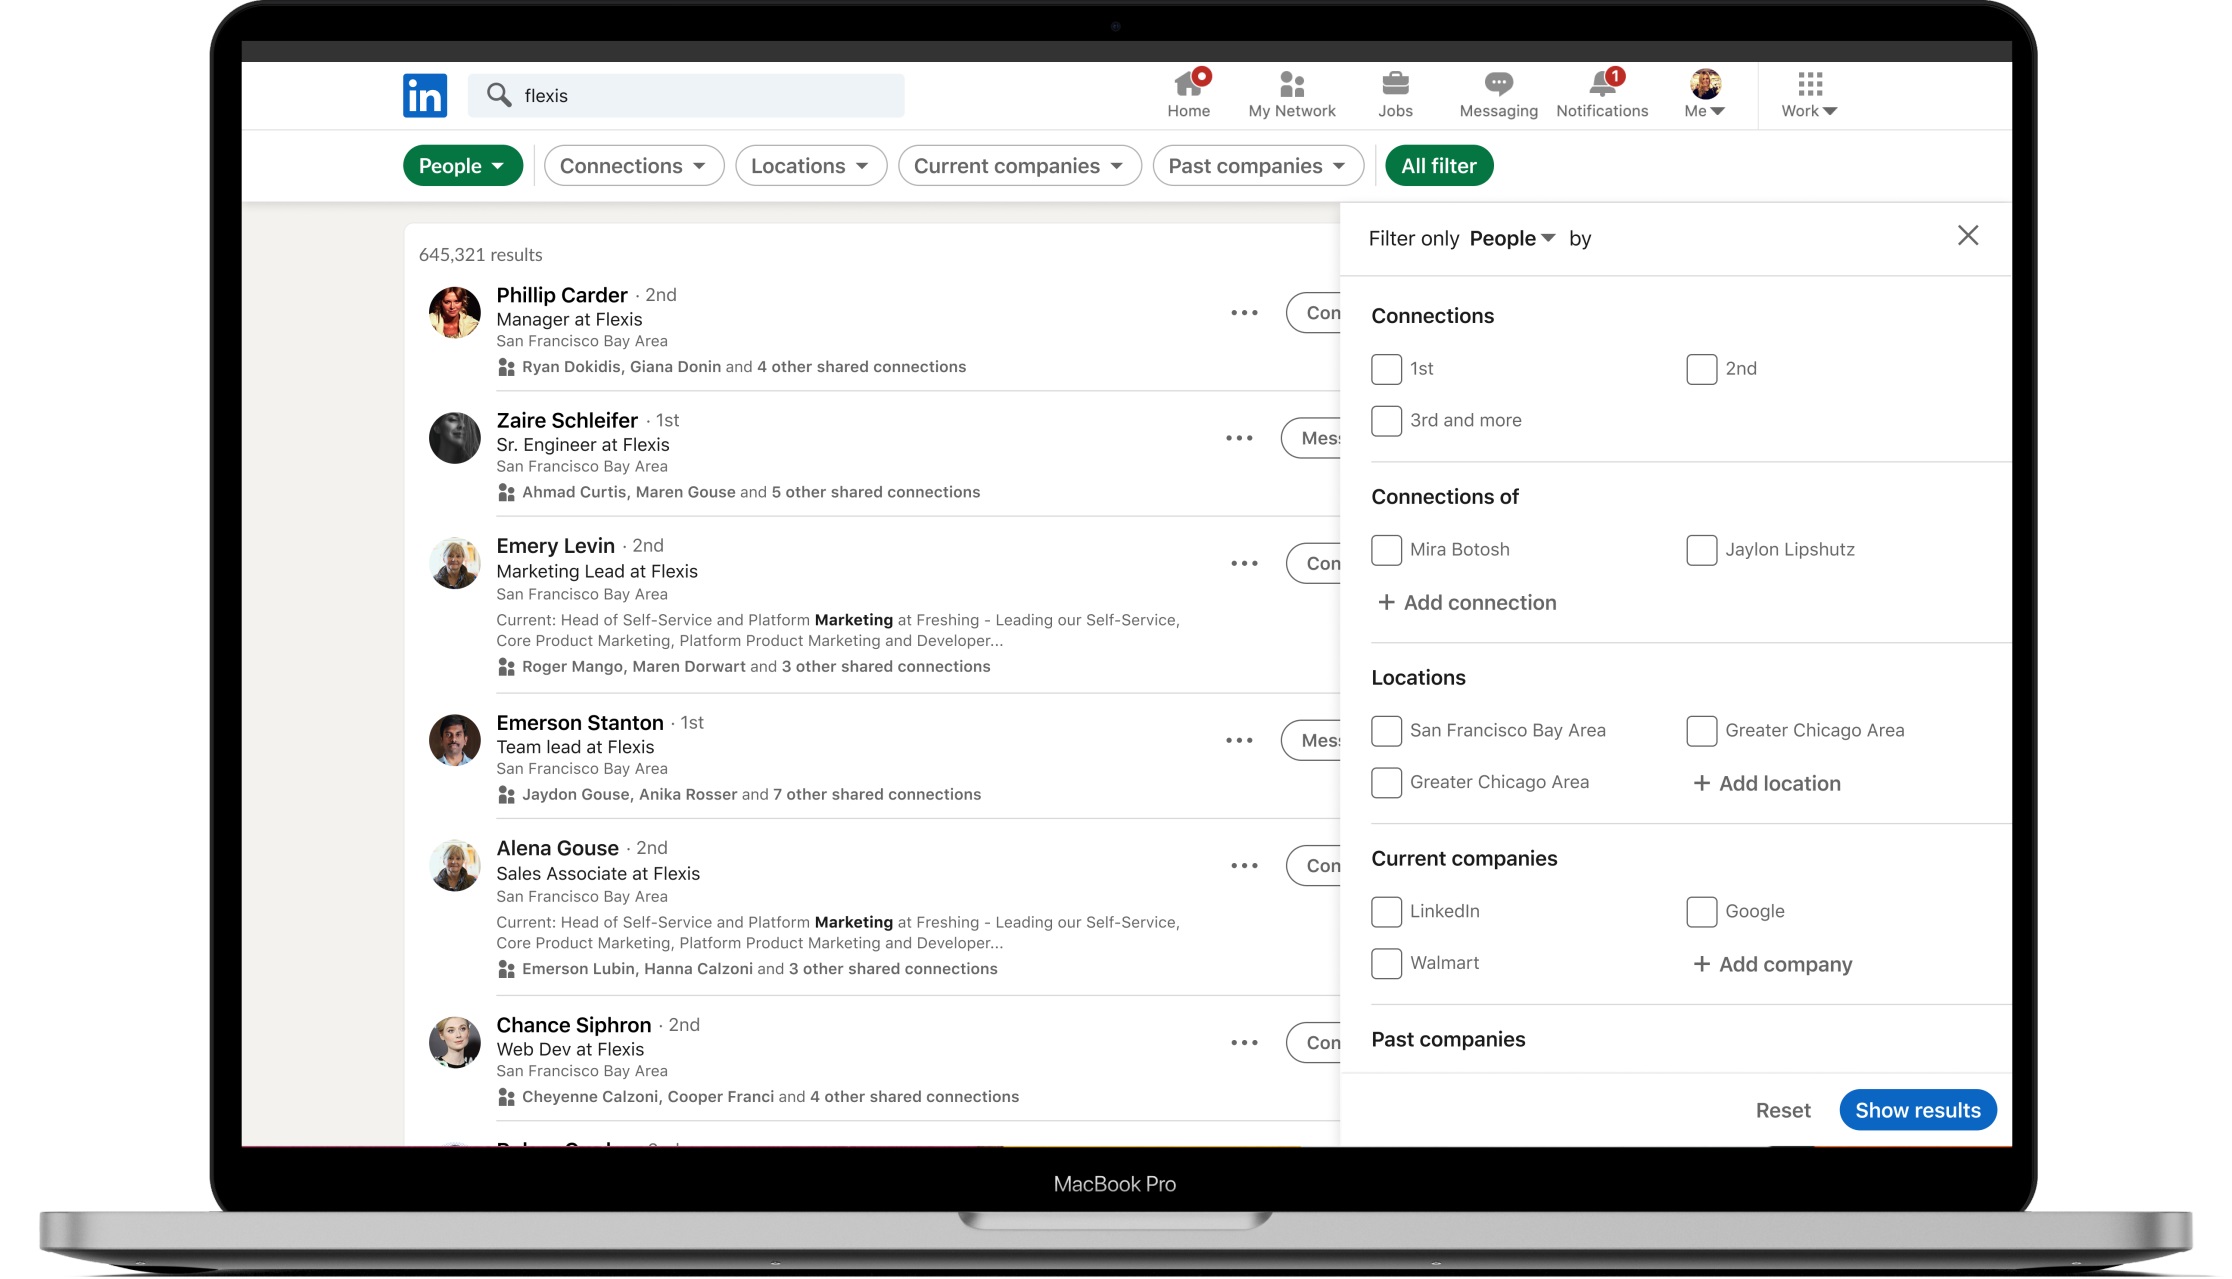Expand the Work dropdown arrow
2232x1279 pixels.
(x=1830, y=112)
